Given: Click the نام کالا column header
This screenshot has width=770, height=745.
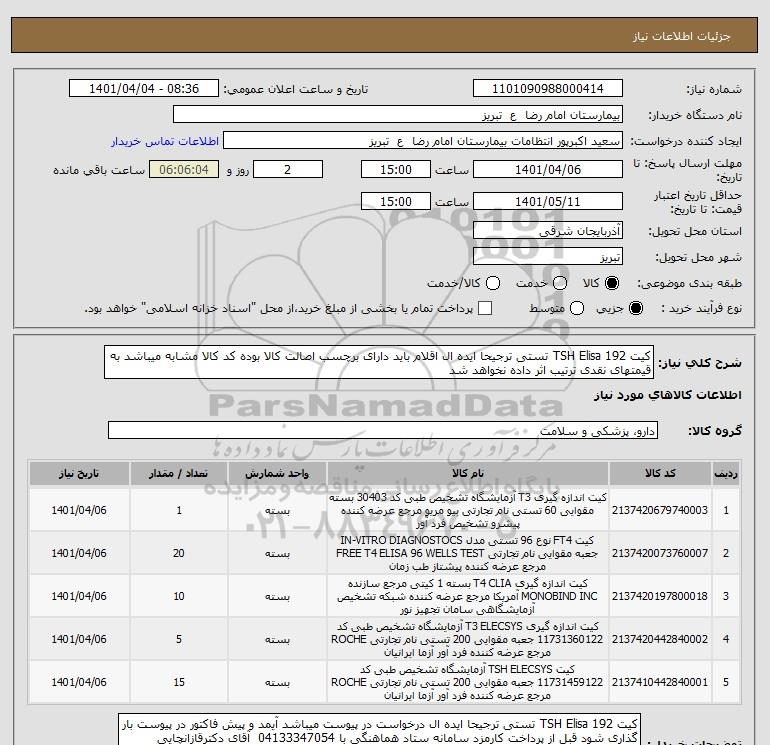Looking at the screenshot, I should (x=468, y=473).
